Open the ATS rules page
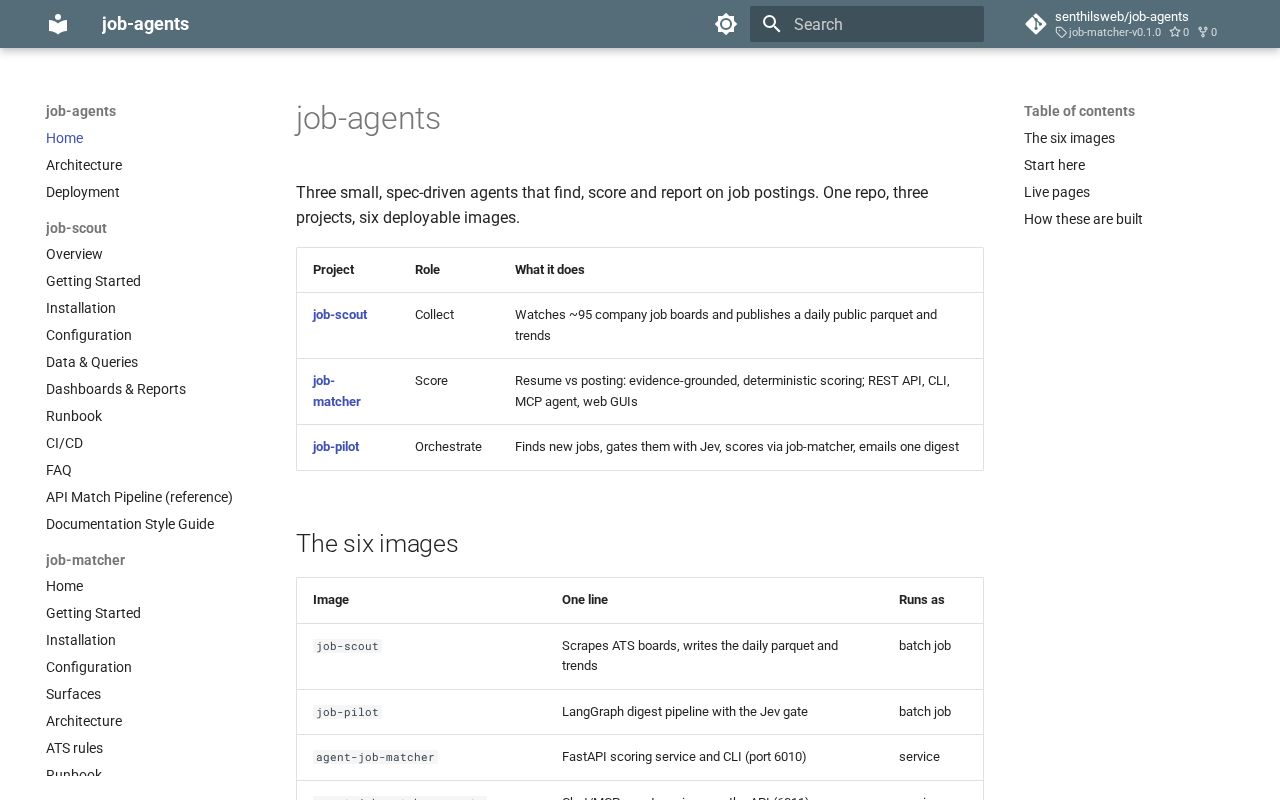Screen dimensions: 1280x800 [x=74, y=748]
